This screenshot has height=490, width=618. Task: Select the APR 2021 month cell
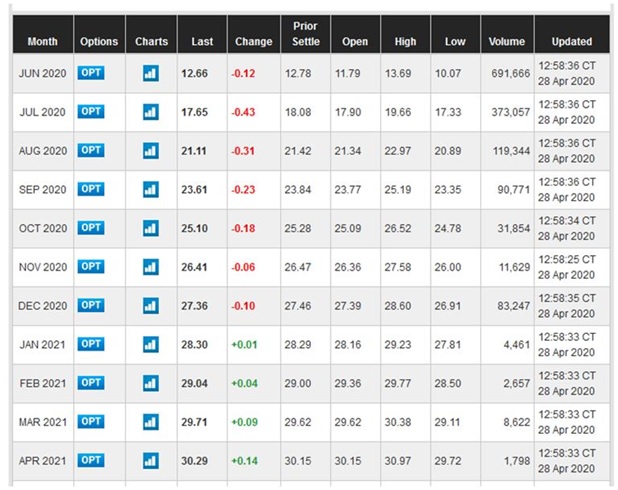click(43, 461)
